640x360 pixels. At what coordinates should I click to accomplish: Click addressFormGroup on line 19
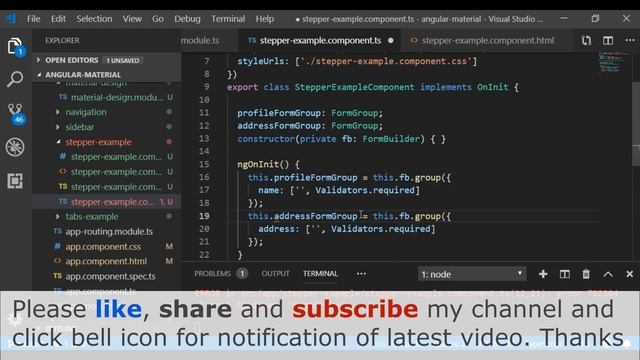(x=316, y=216)
